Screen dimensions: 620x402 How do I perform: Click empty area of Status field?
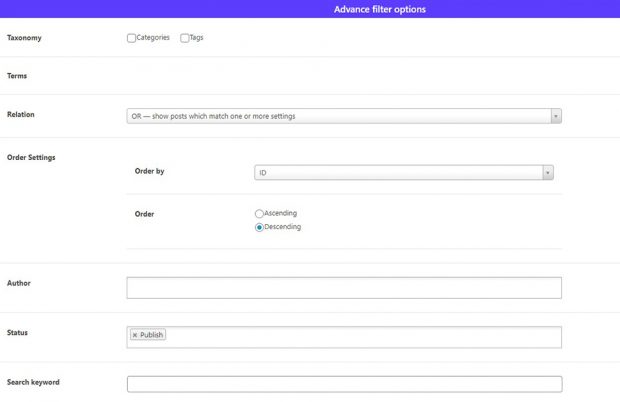click(360, 337)
